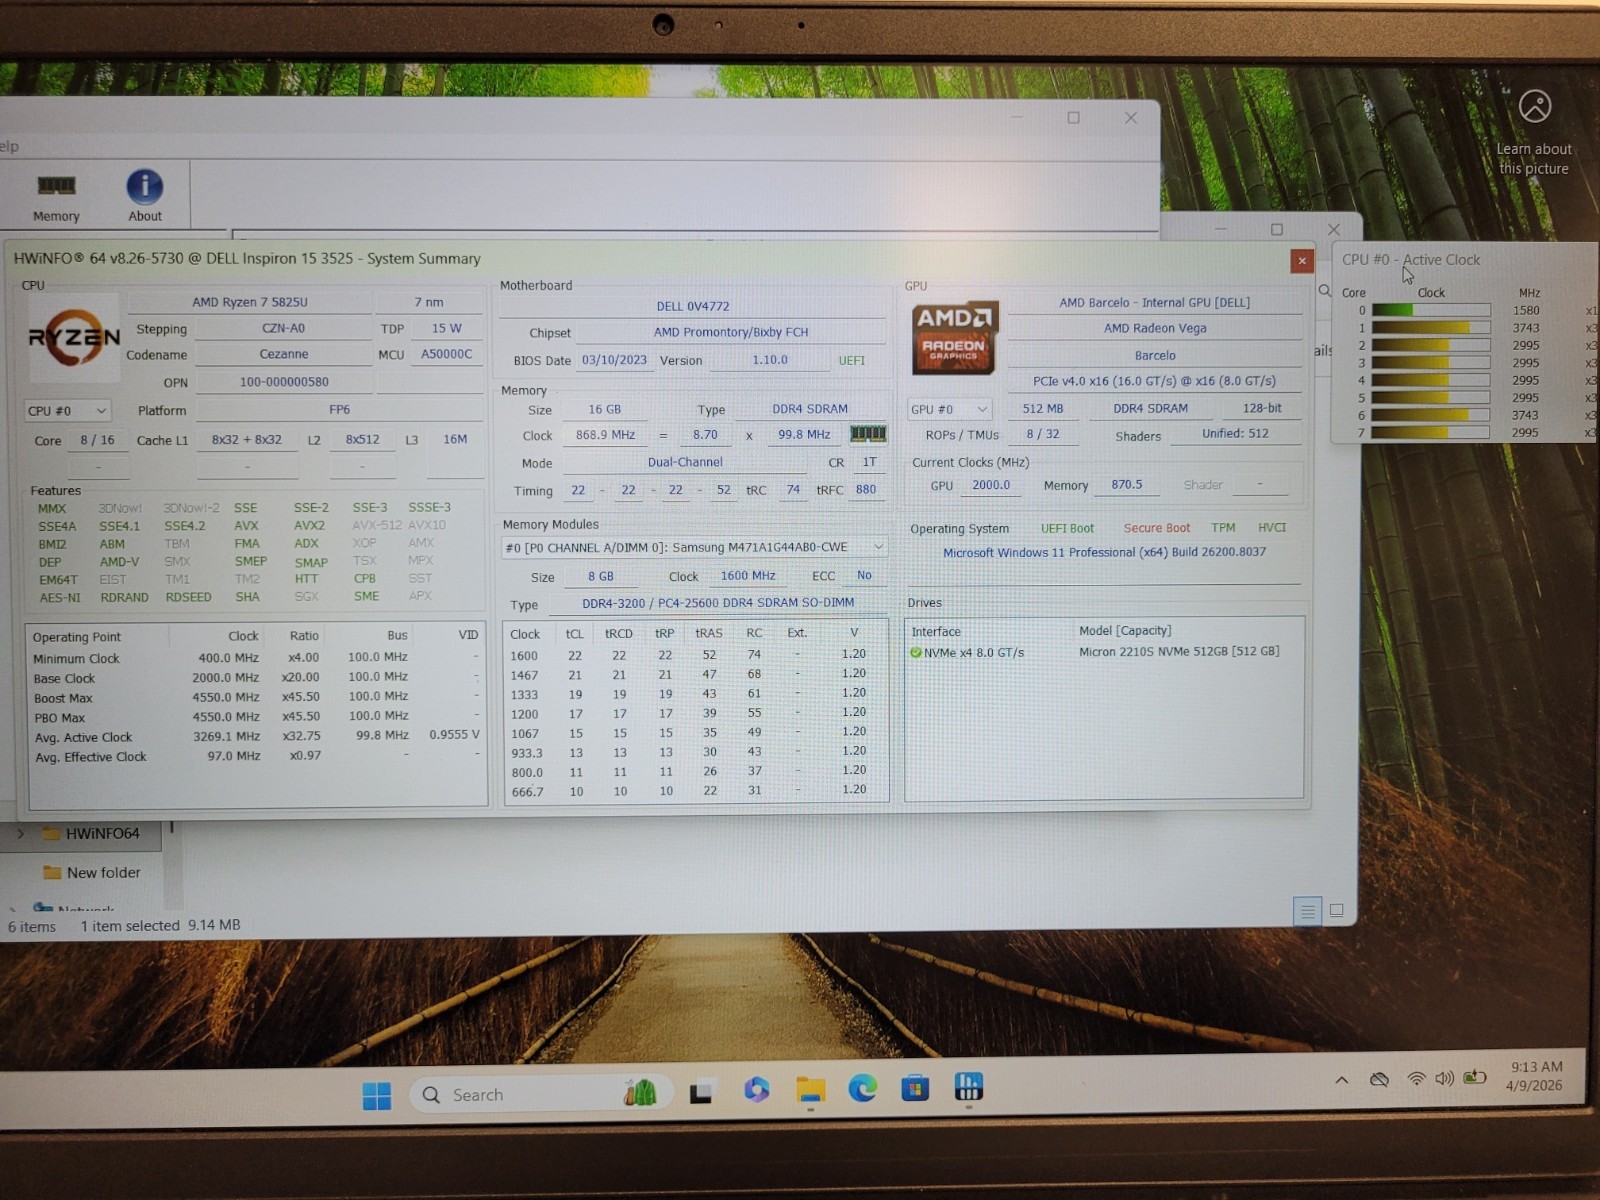Open the CPU #0 selector dropdown
The width and height of the screenshot is (1600, 1200).
66,410
